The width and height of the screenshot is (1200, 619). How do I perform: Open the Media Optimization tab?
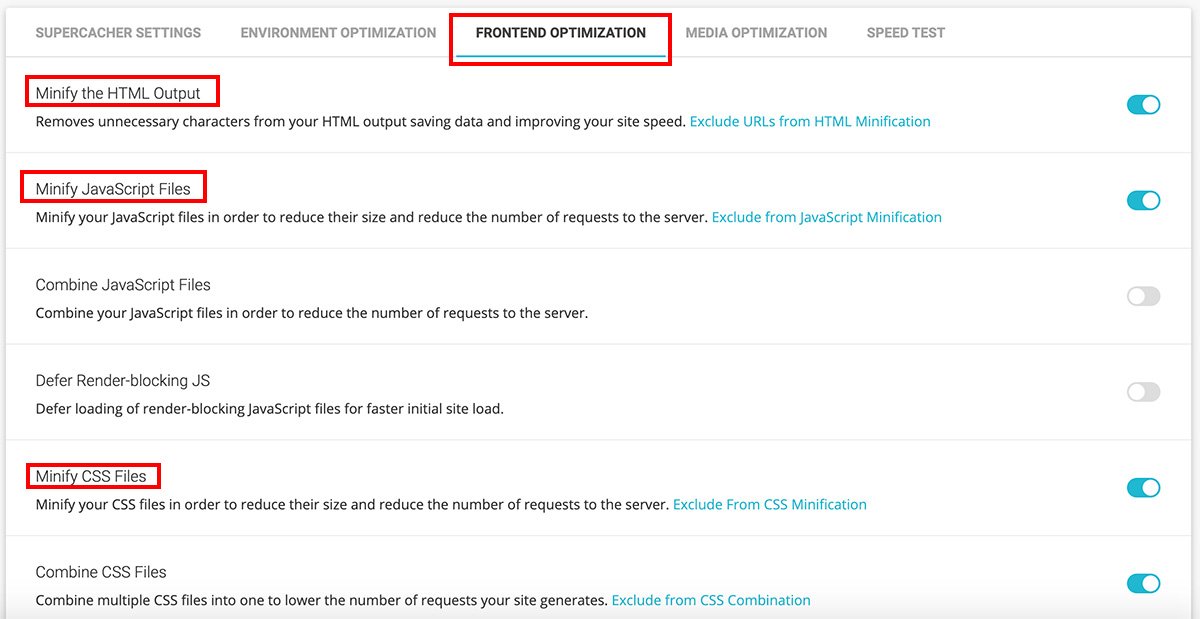756,32
